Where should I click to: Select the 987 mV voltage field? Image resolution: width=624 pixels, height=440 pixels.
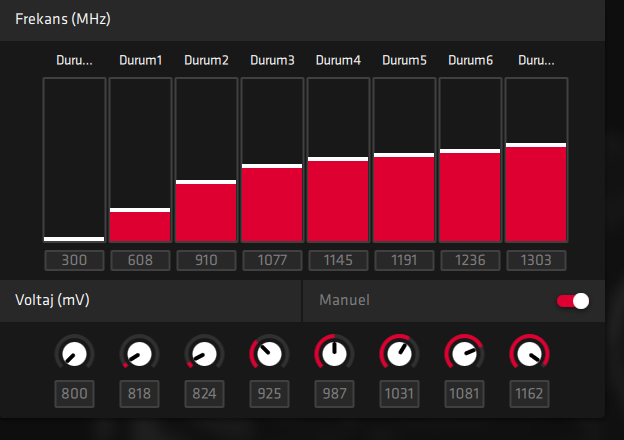click(x=334, y=394)
